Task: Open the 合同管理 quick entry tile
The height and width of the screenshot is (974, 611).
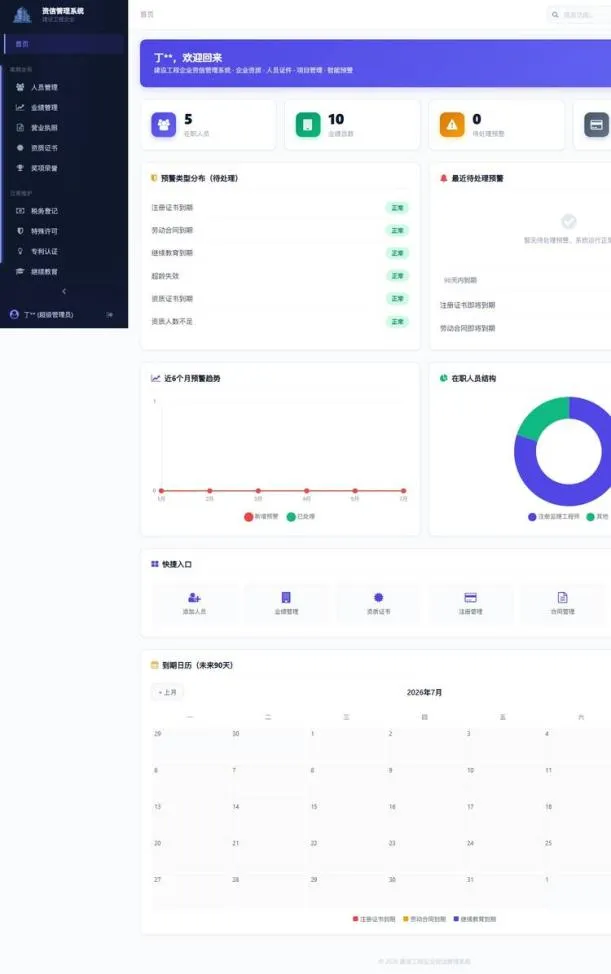Action: click(x=563, y=603)
